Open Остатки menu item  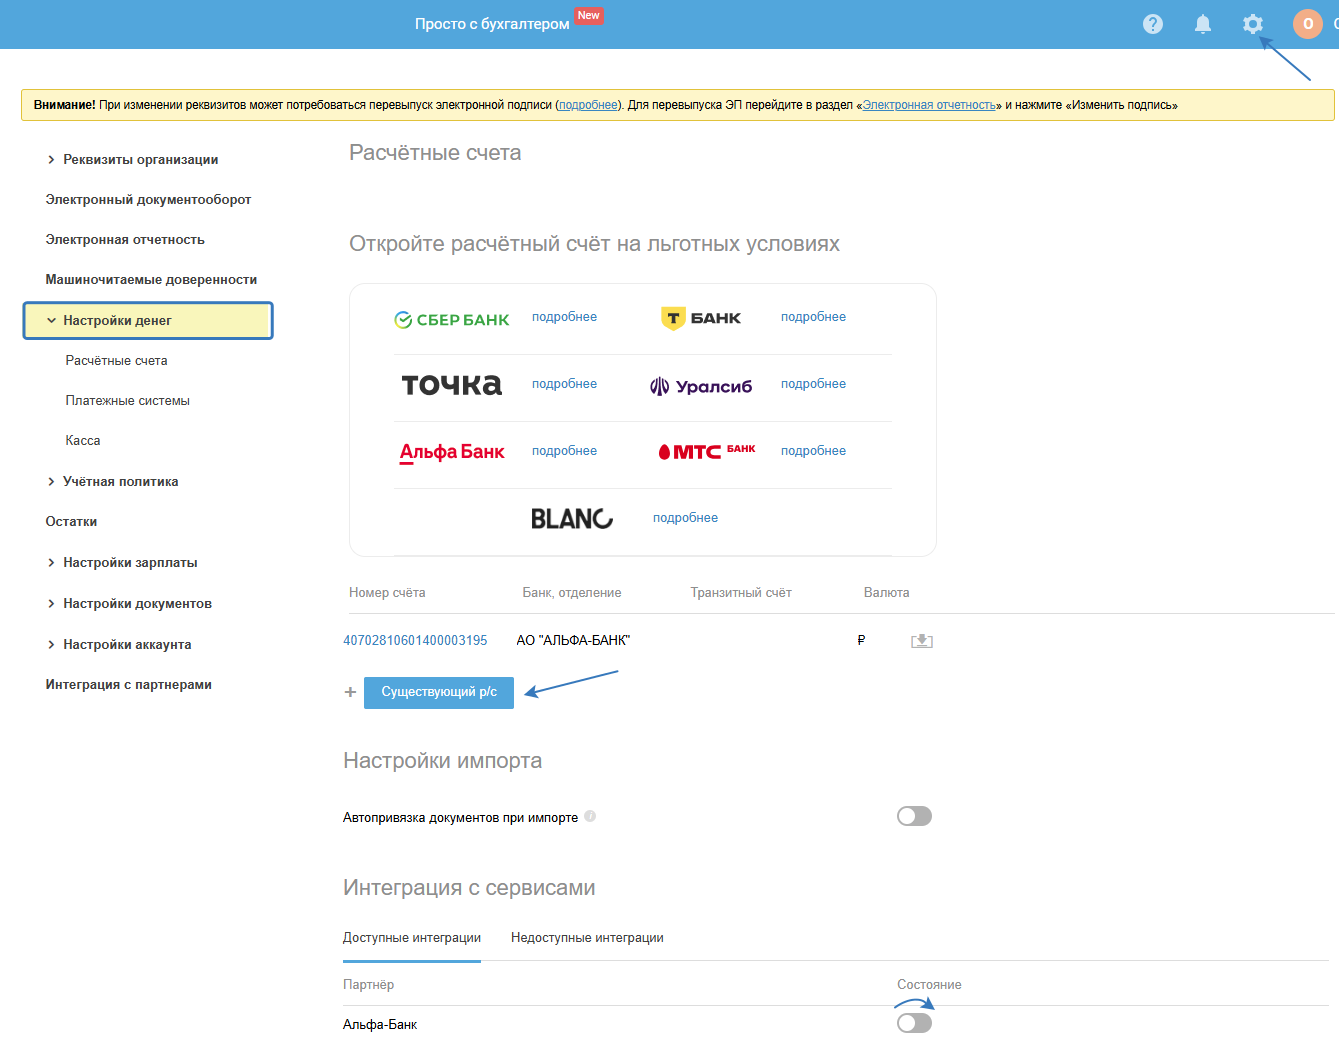click(71, 522)
